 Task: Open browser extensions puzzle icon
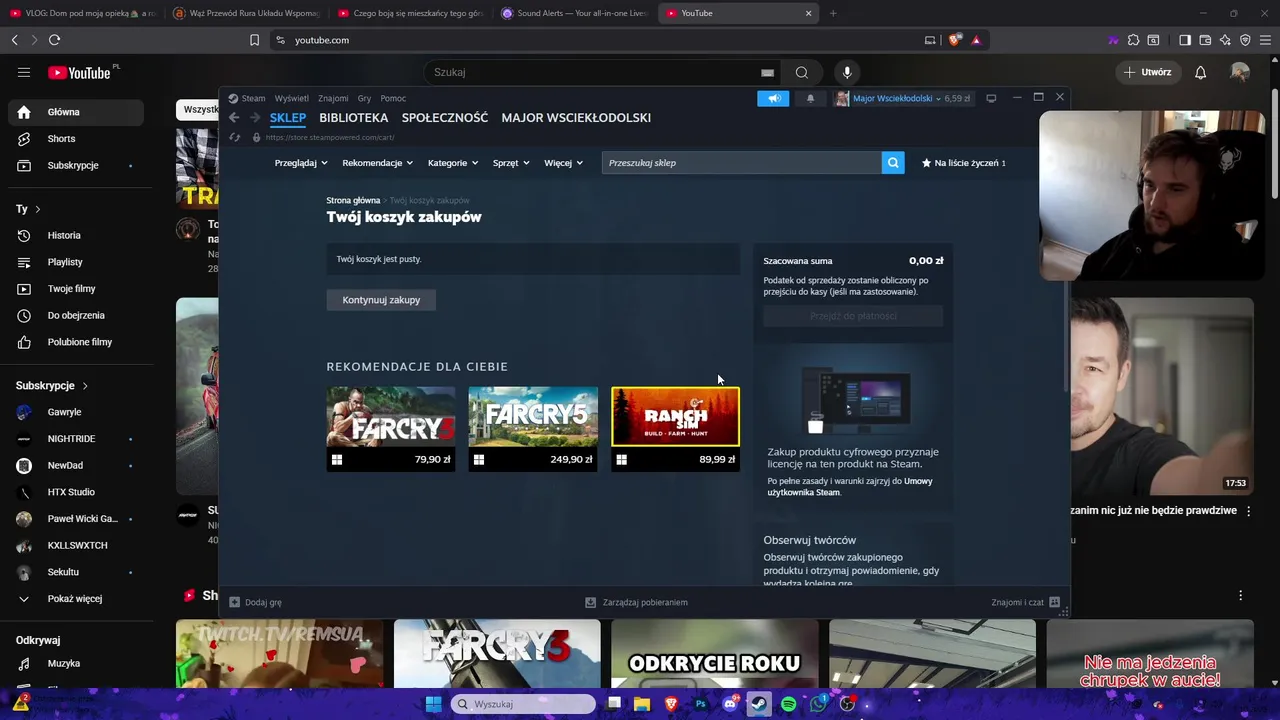1133,40
